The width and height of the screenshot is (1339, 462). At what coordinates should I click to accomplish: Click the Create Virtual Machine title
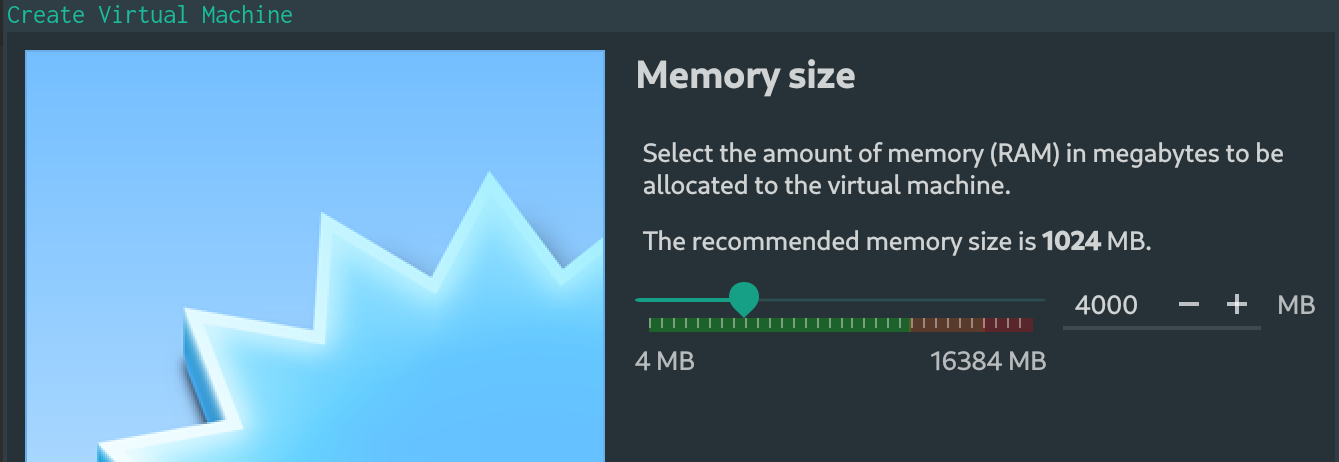(x=150, y=15)
